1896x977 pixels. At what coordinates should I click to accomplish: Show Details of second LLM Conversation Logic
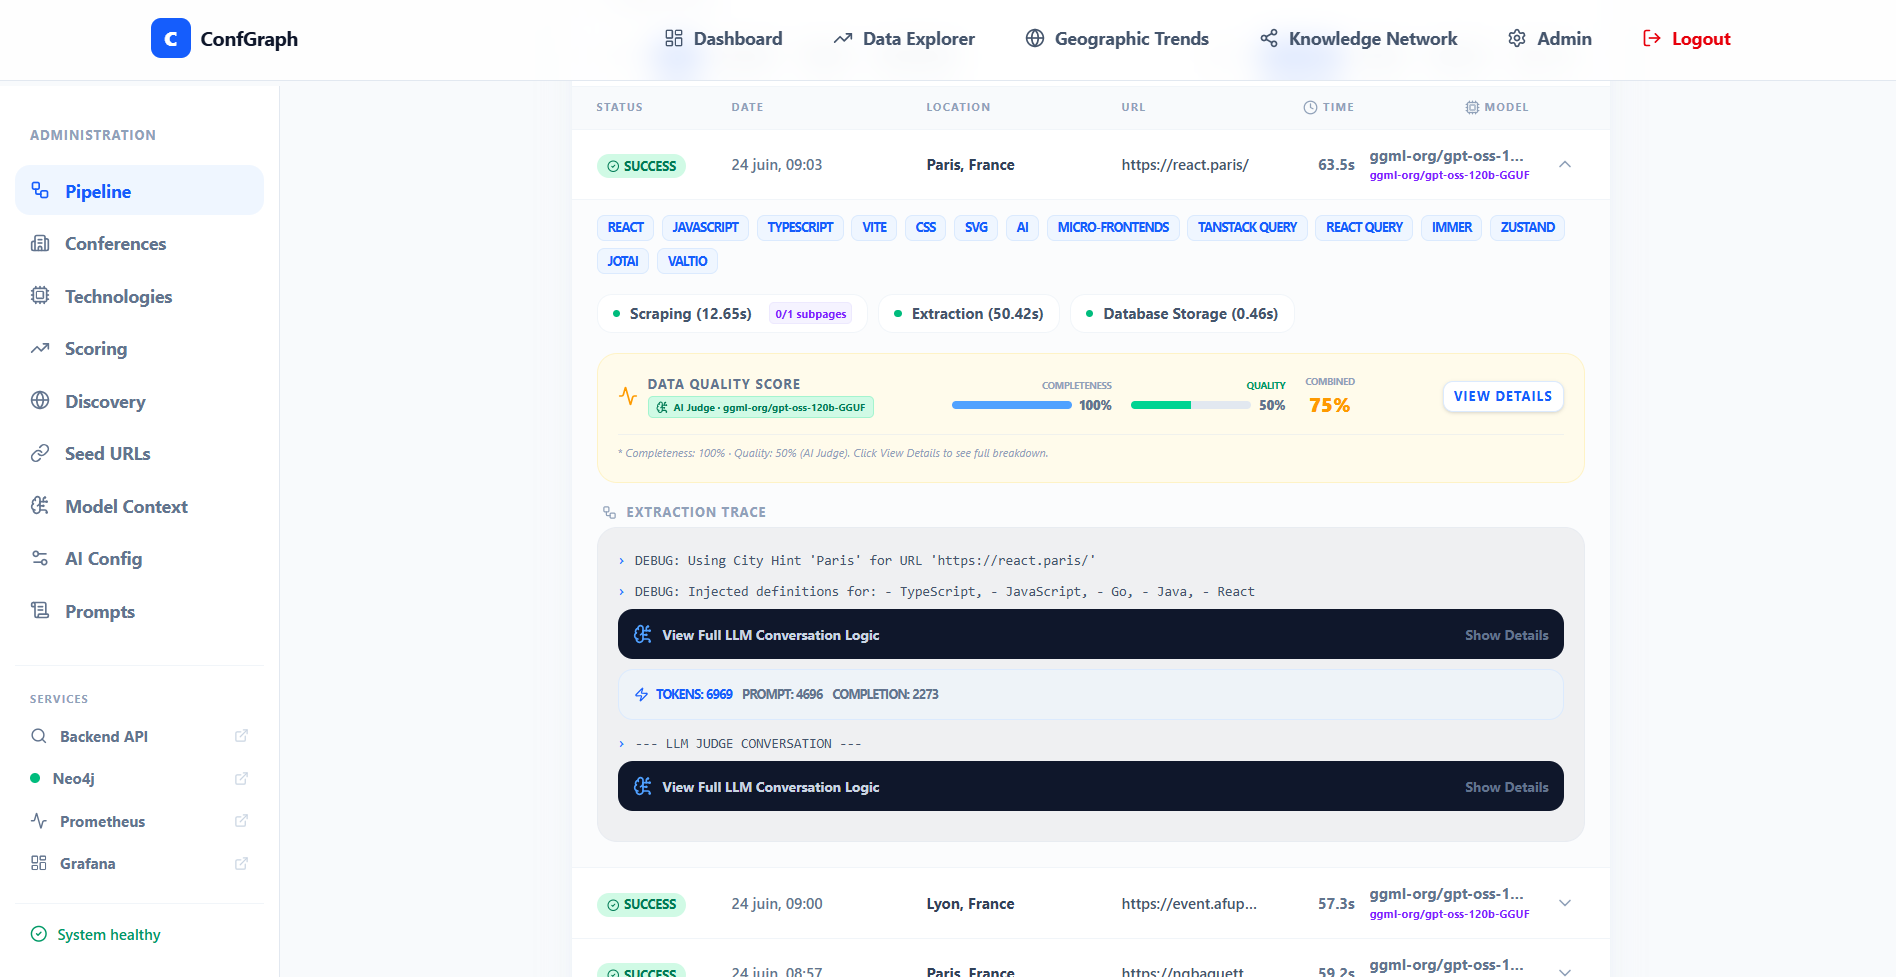point(1506,787)
